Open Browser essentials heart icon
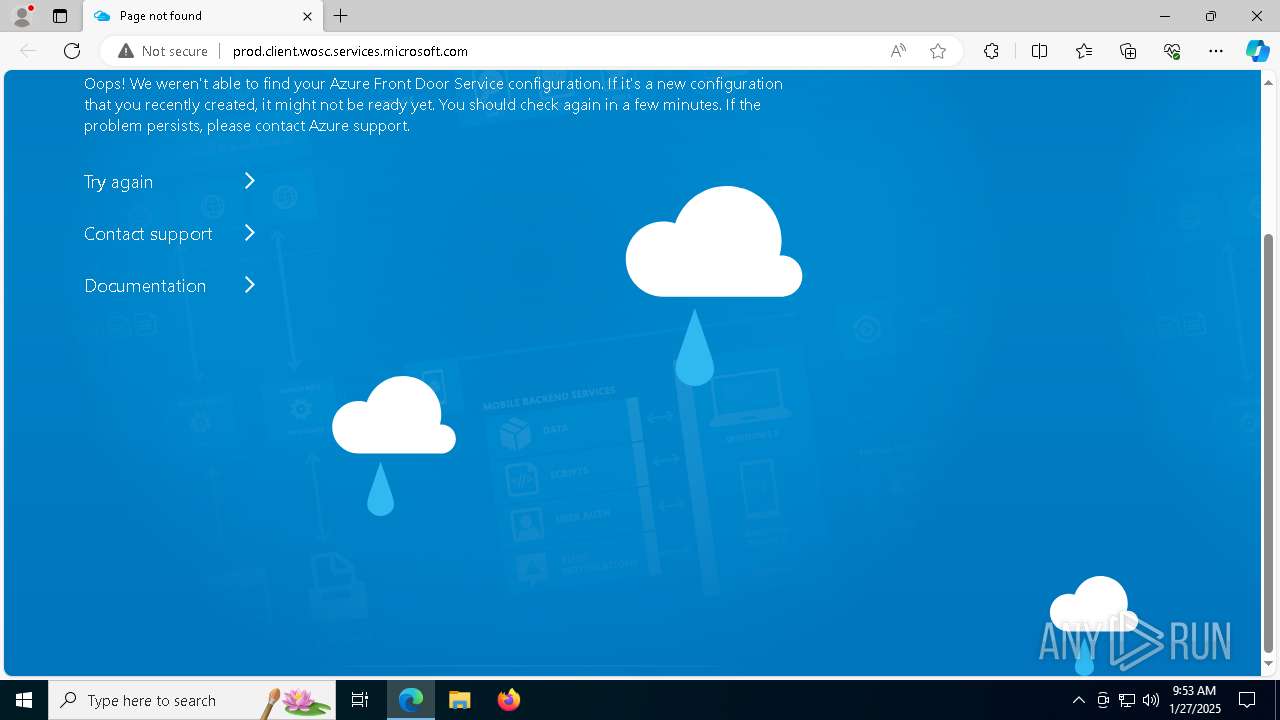 point(1172,51)
